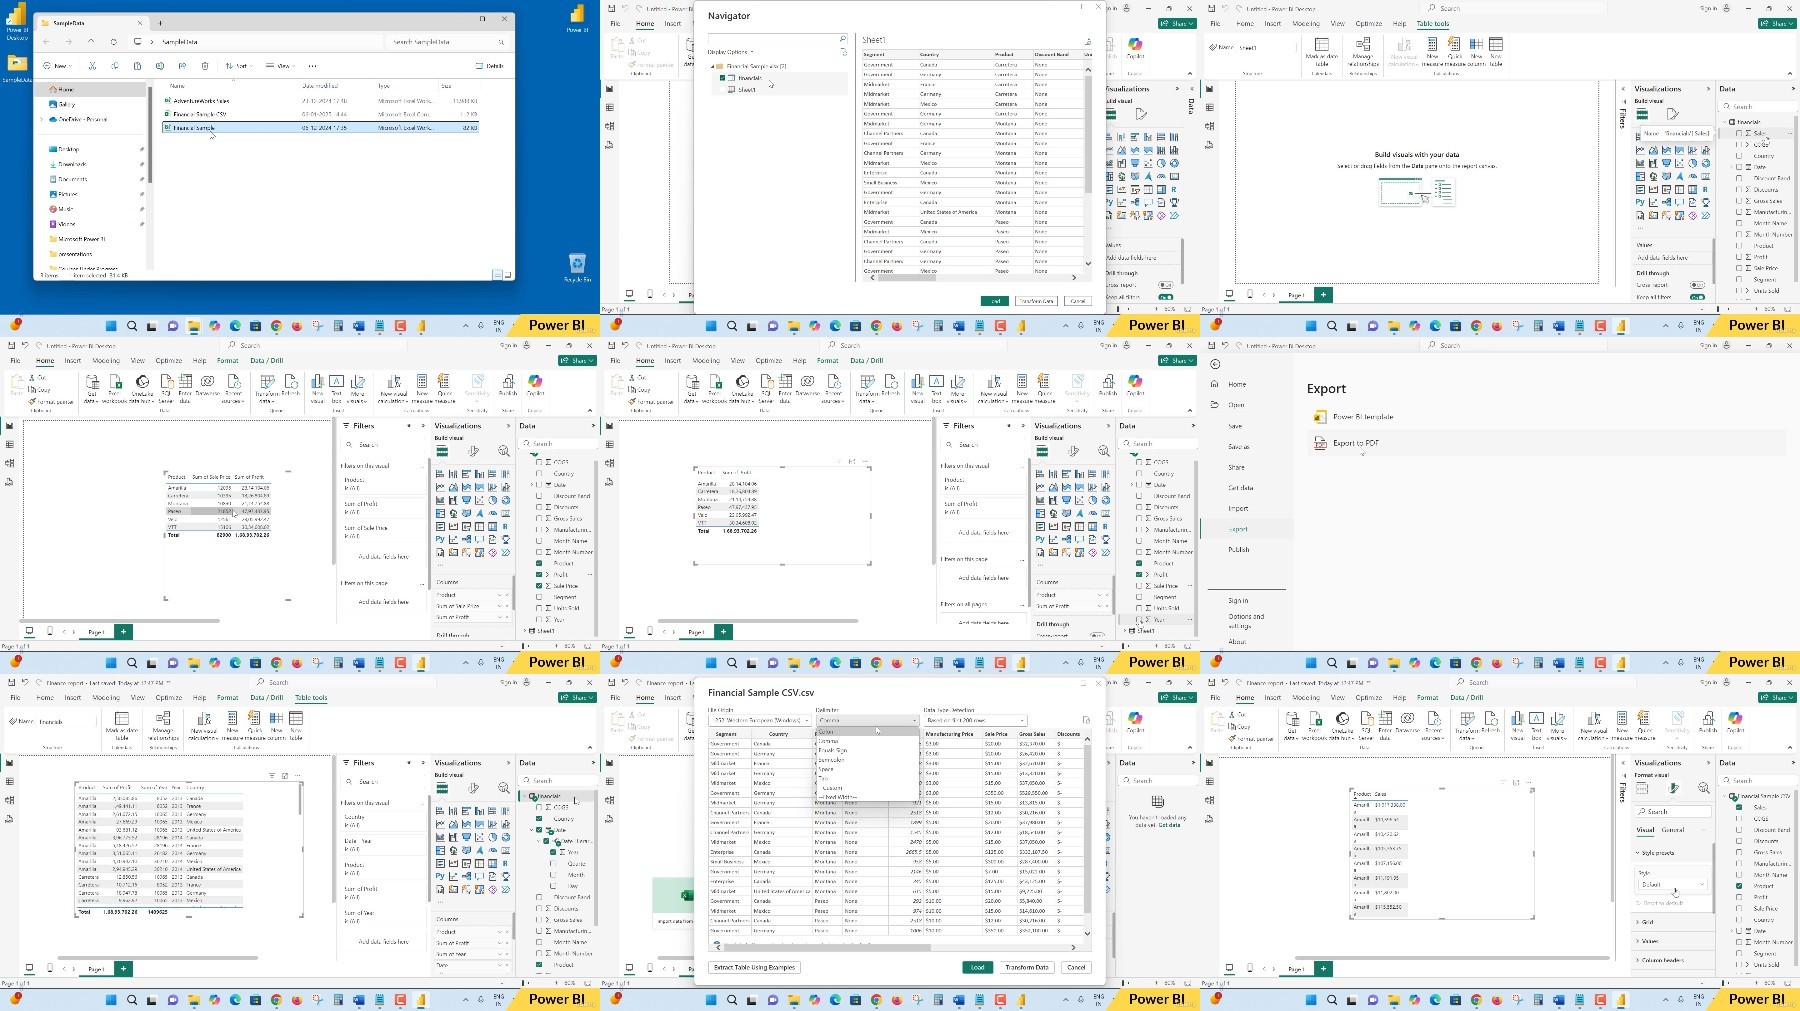1800x1011 pixels.
Task: Click Cancel in the Navigator dialog
Action: 1077,301
